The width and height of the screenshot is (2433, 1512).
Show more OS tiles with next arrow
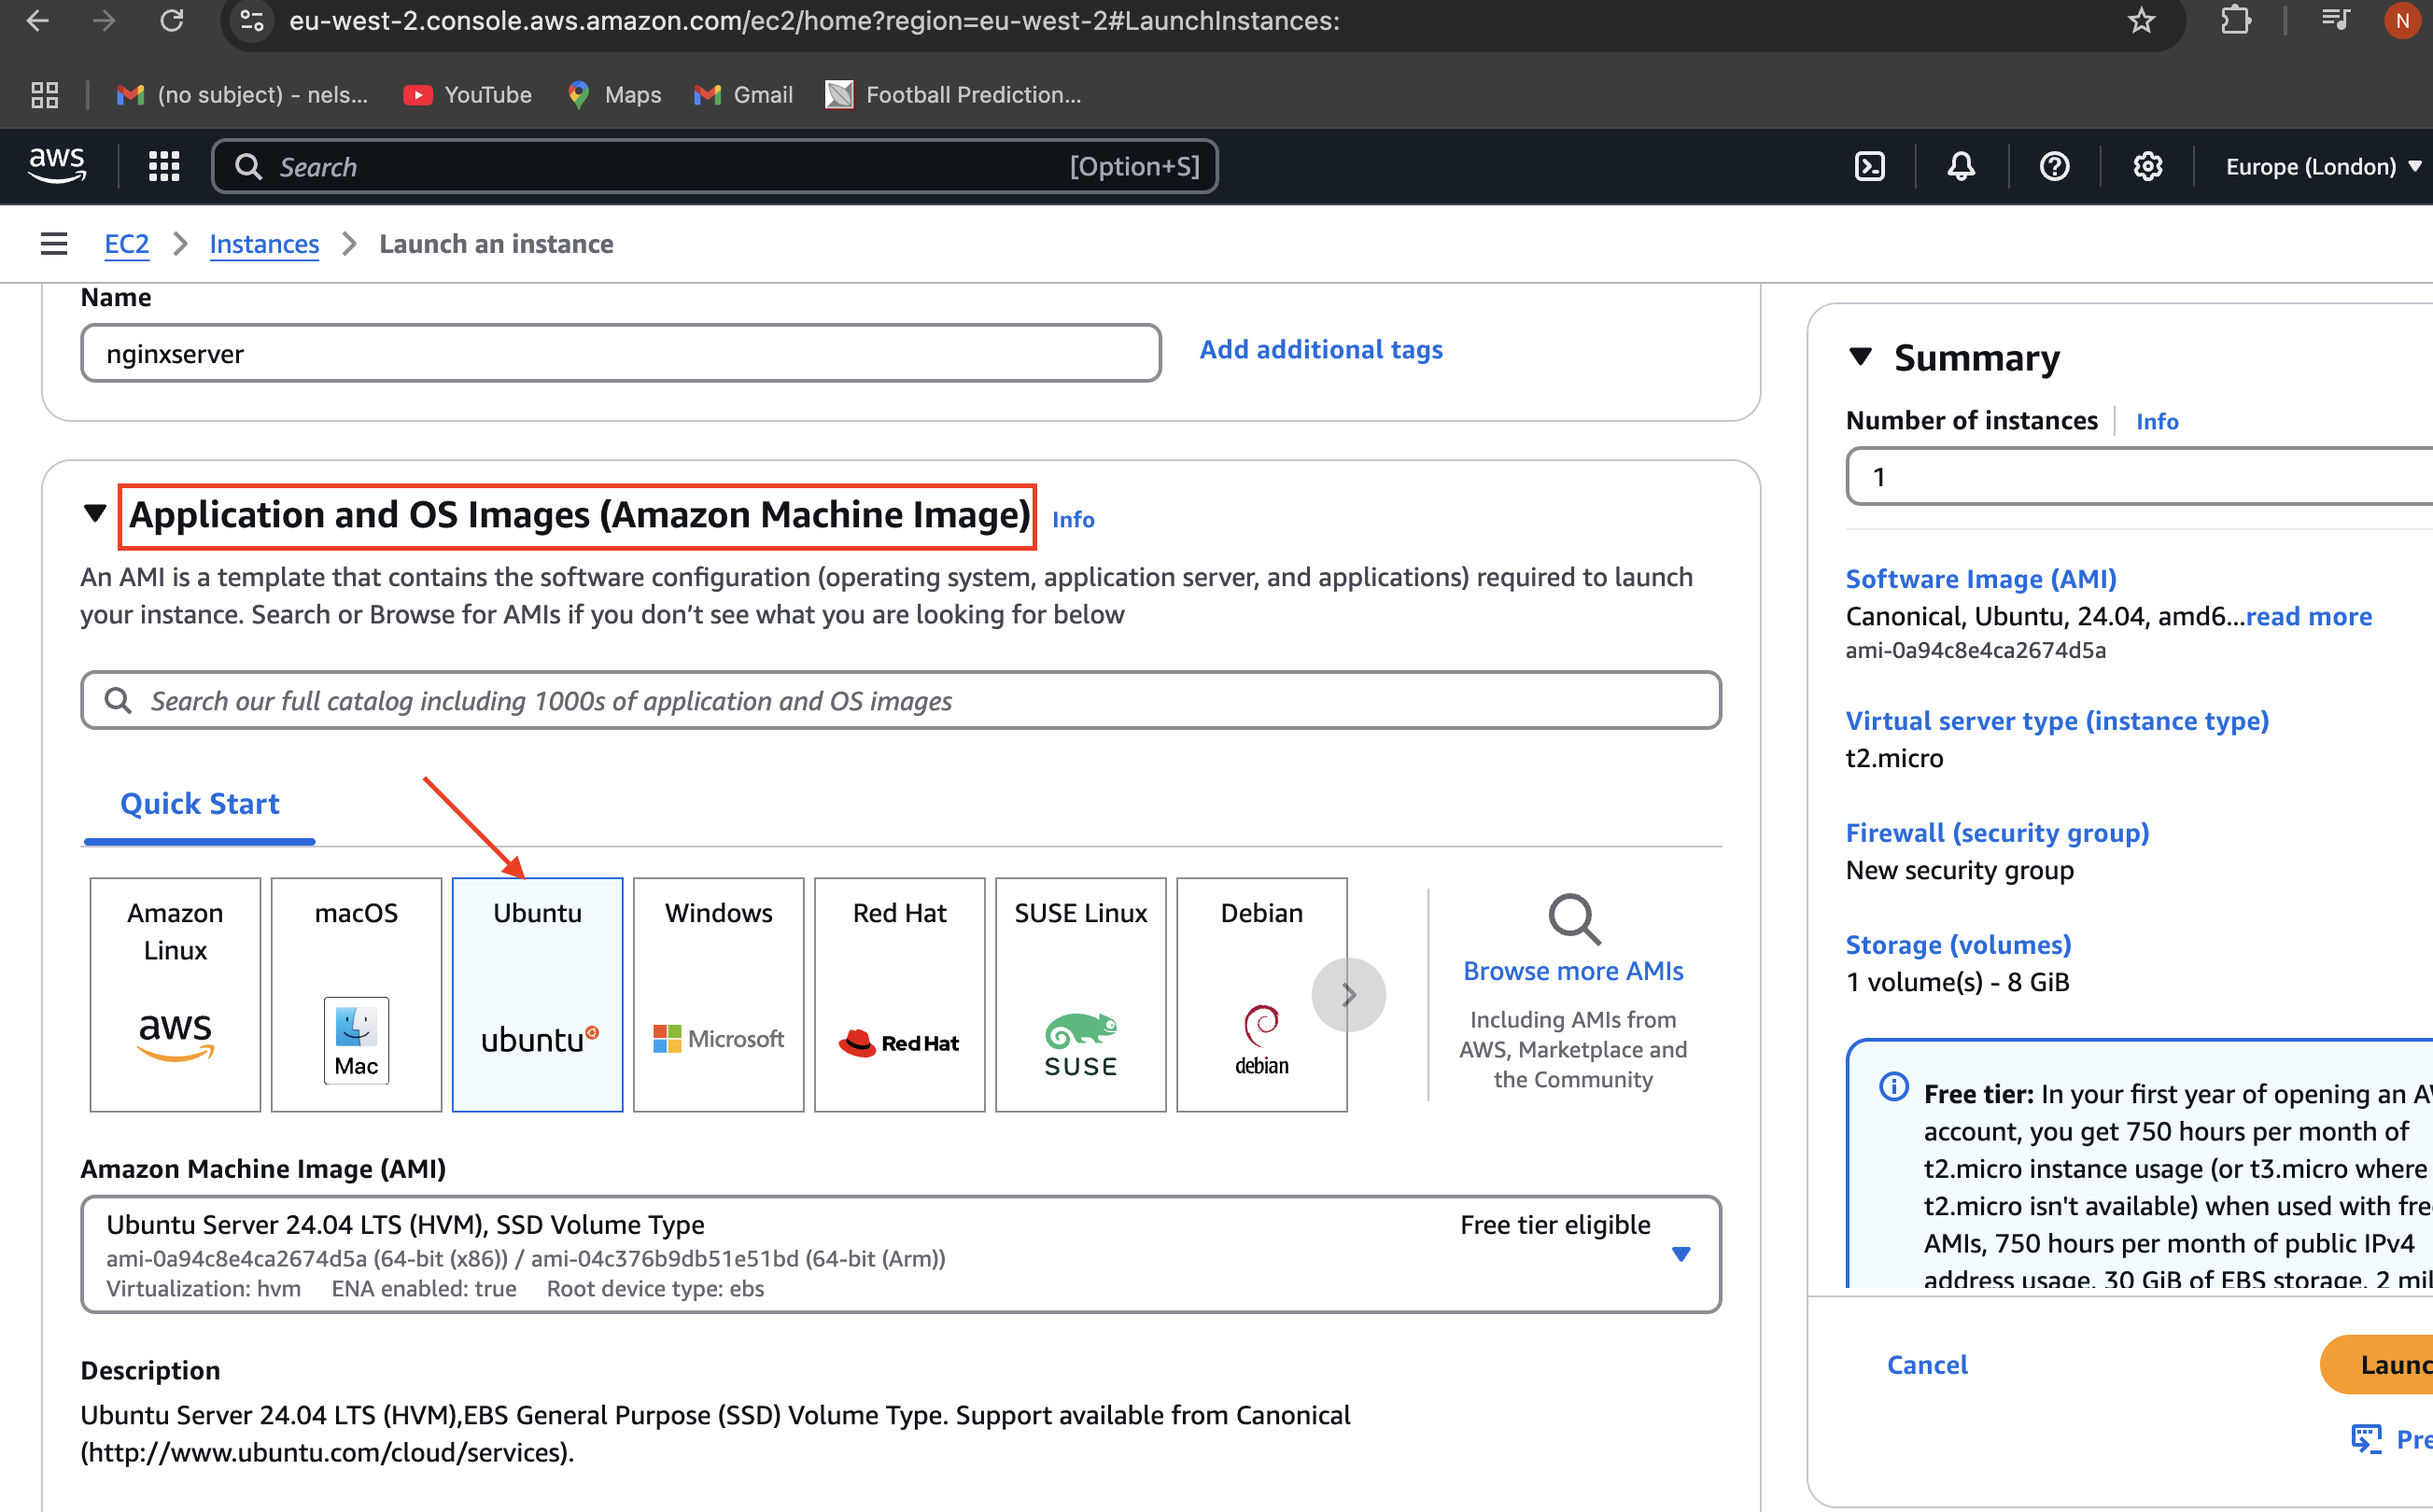tap(1349, 995)
